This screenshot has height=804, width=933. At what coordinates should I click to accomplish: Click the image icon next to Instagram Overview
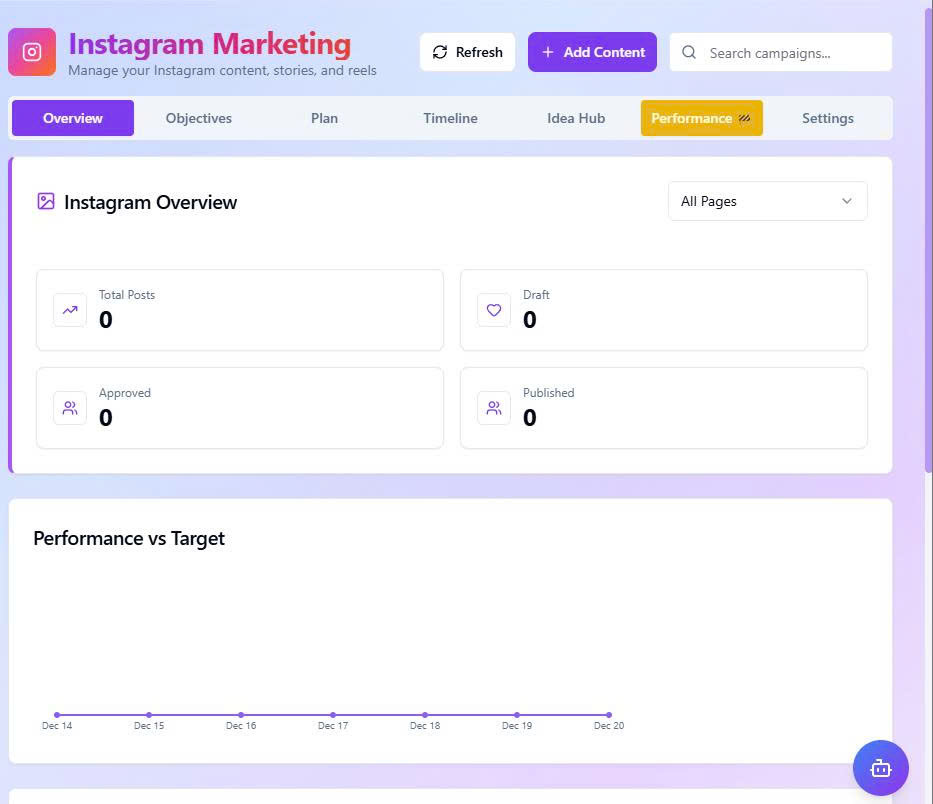(x=46, y=201)
